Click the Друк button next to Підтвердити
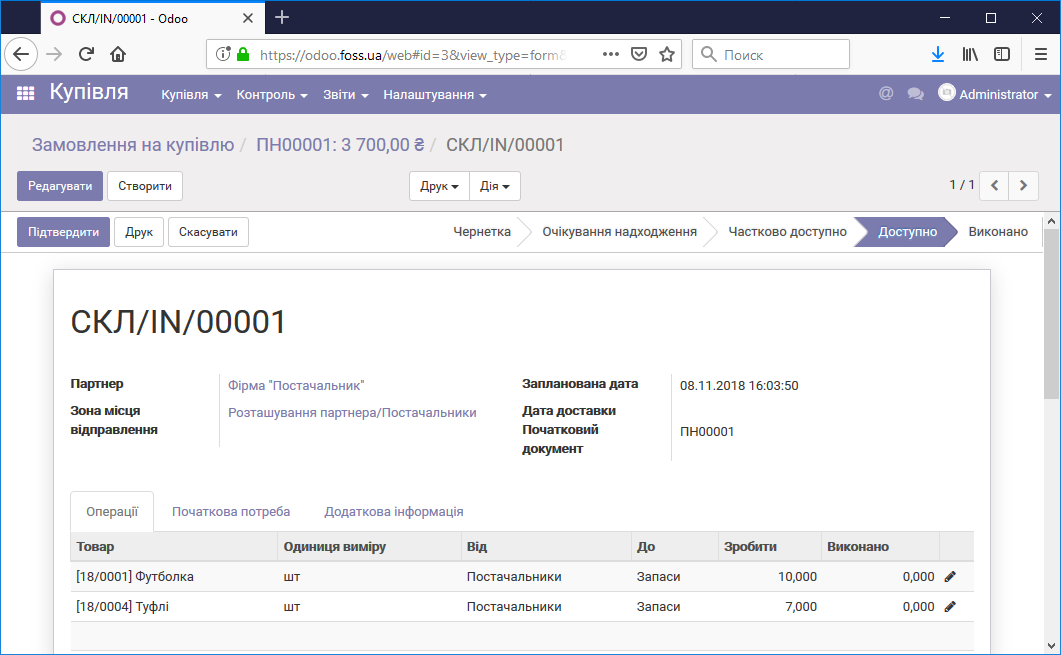 pyautogui.click(x=139, y=232)
